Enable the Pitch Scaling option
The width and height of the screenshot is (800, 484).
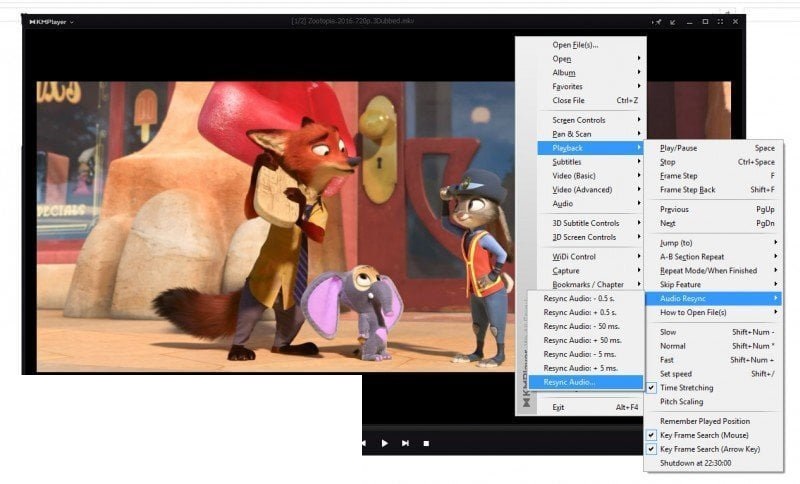pyautogui.click(x=714, y=401)
